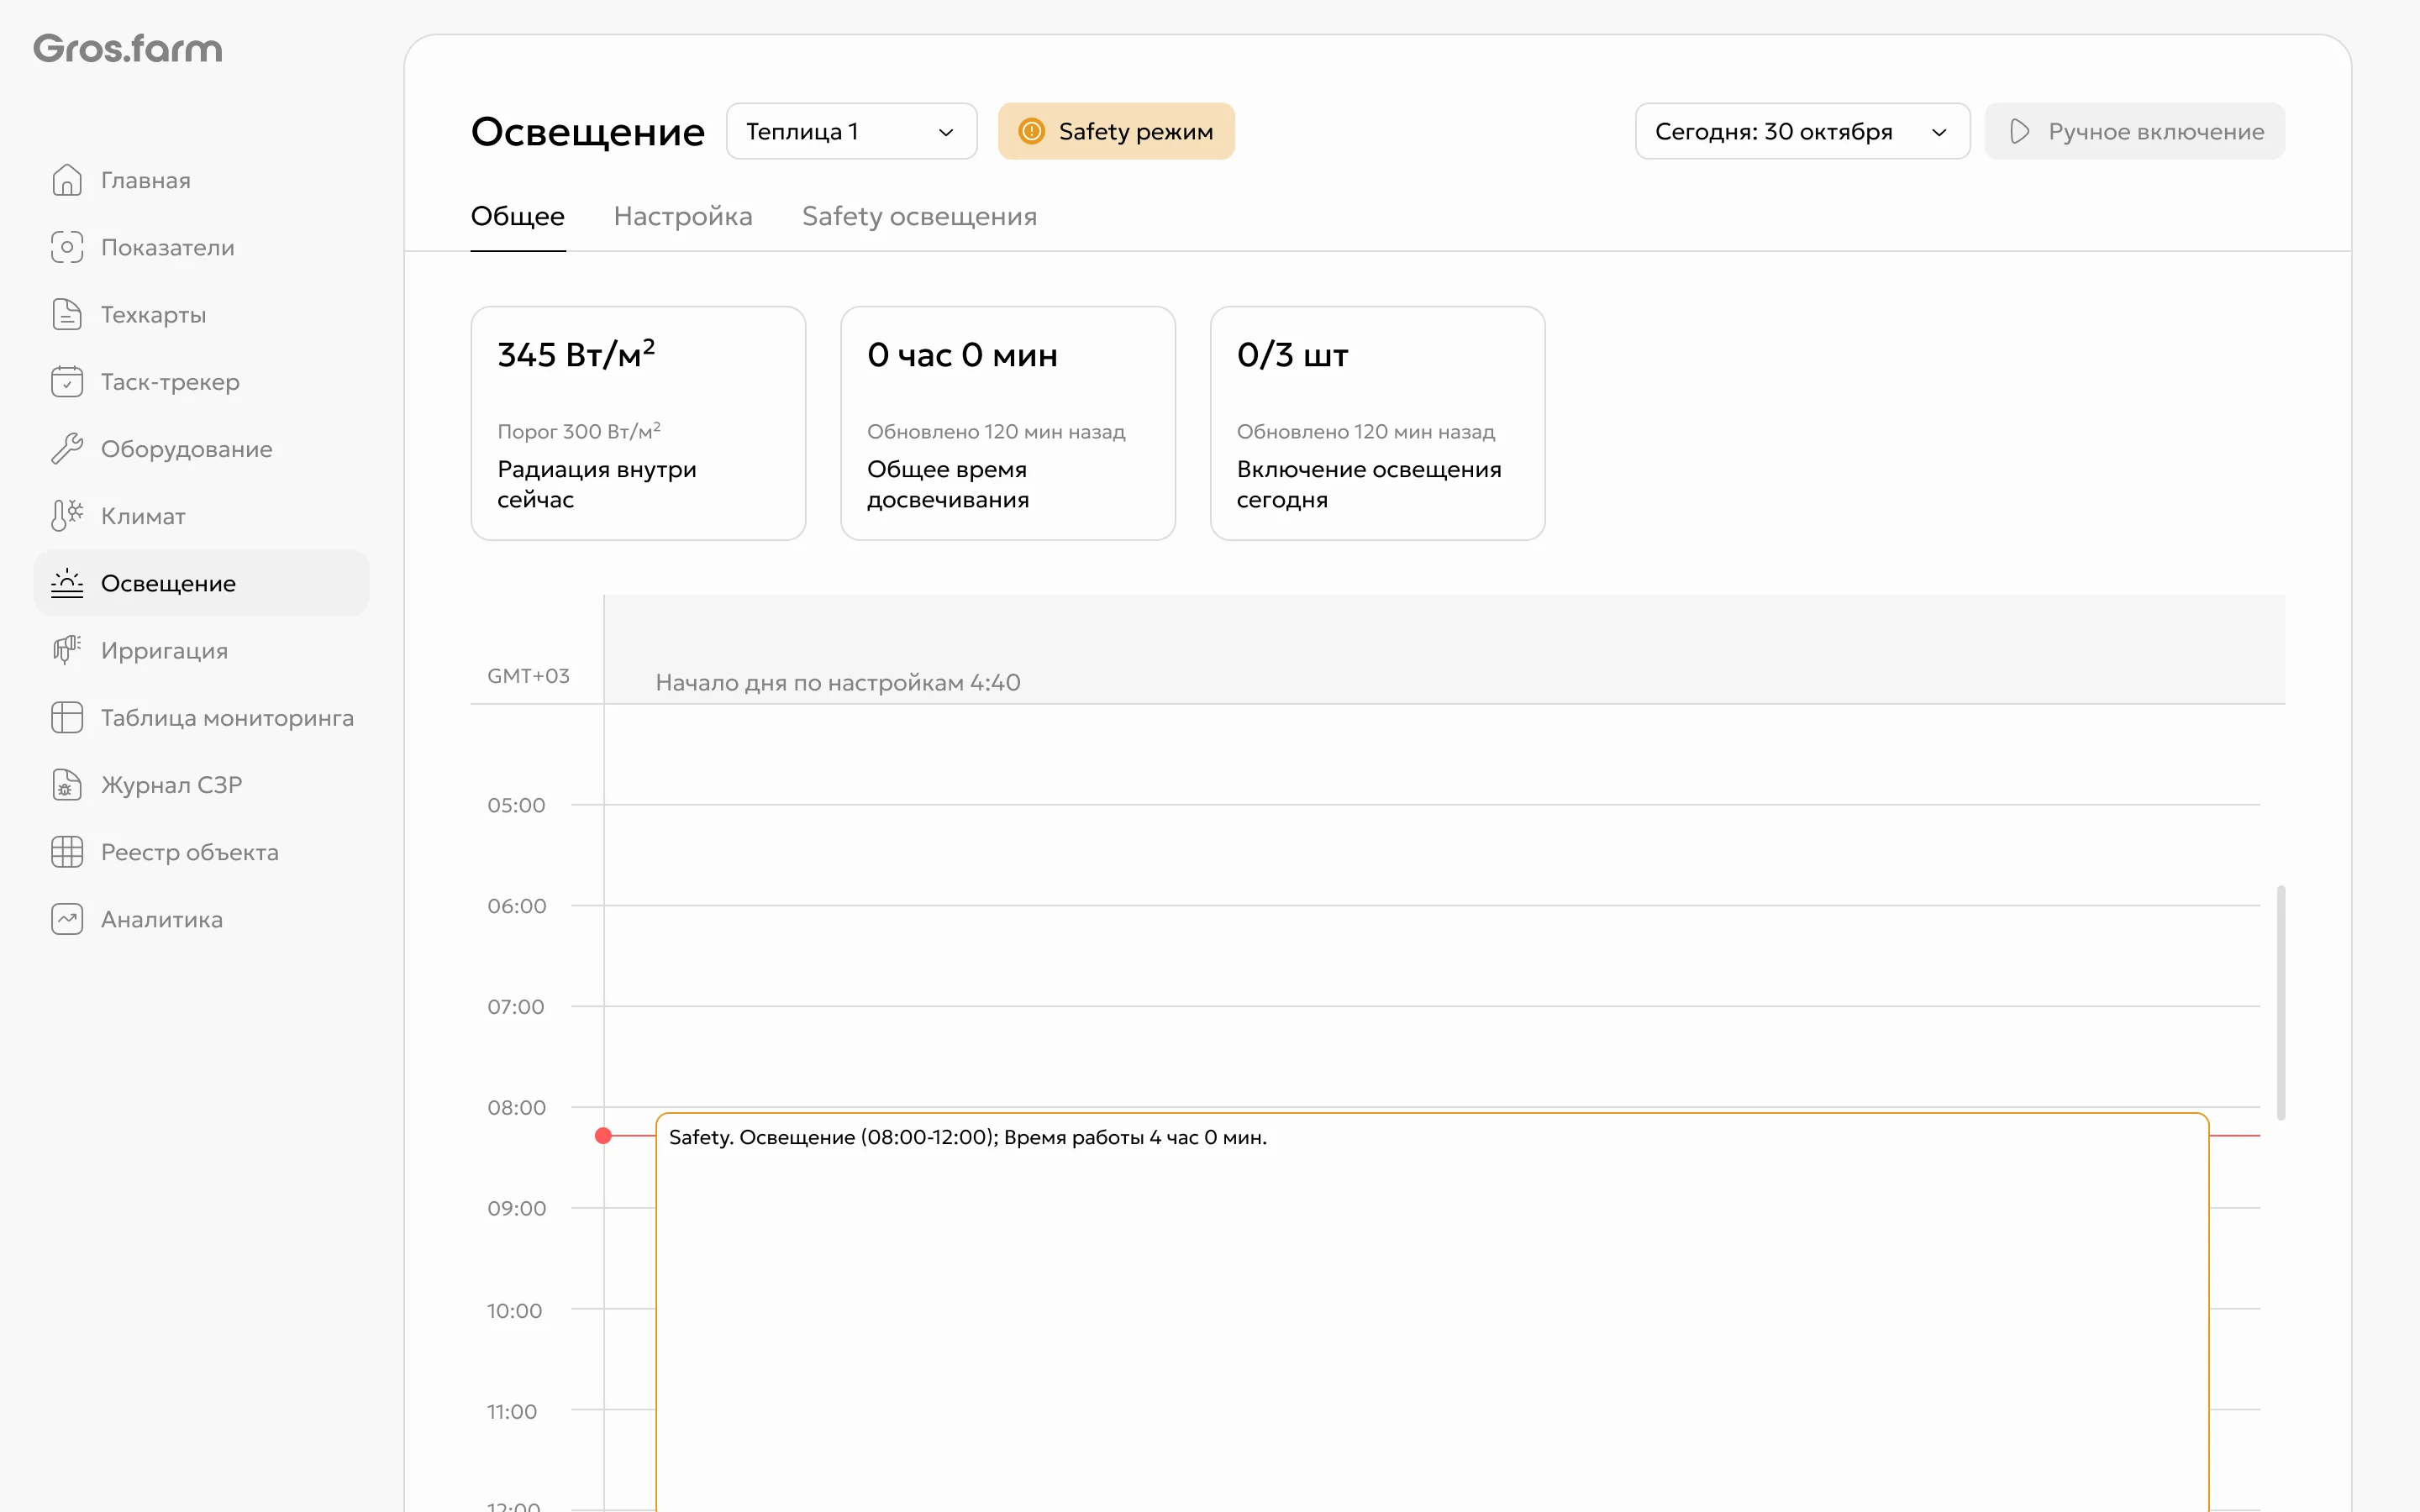Click the Аналитика chart icon
This screenshot has width=2420, height=1512.
pyautogui.click(x=67, y=919)
